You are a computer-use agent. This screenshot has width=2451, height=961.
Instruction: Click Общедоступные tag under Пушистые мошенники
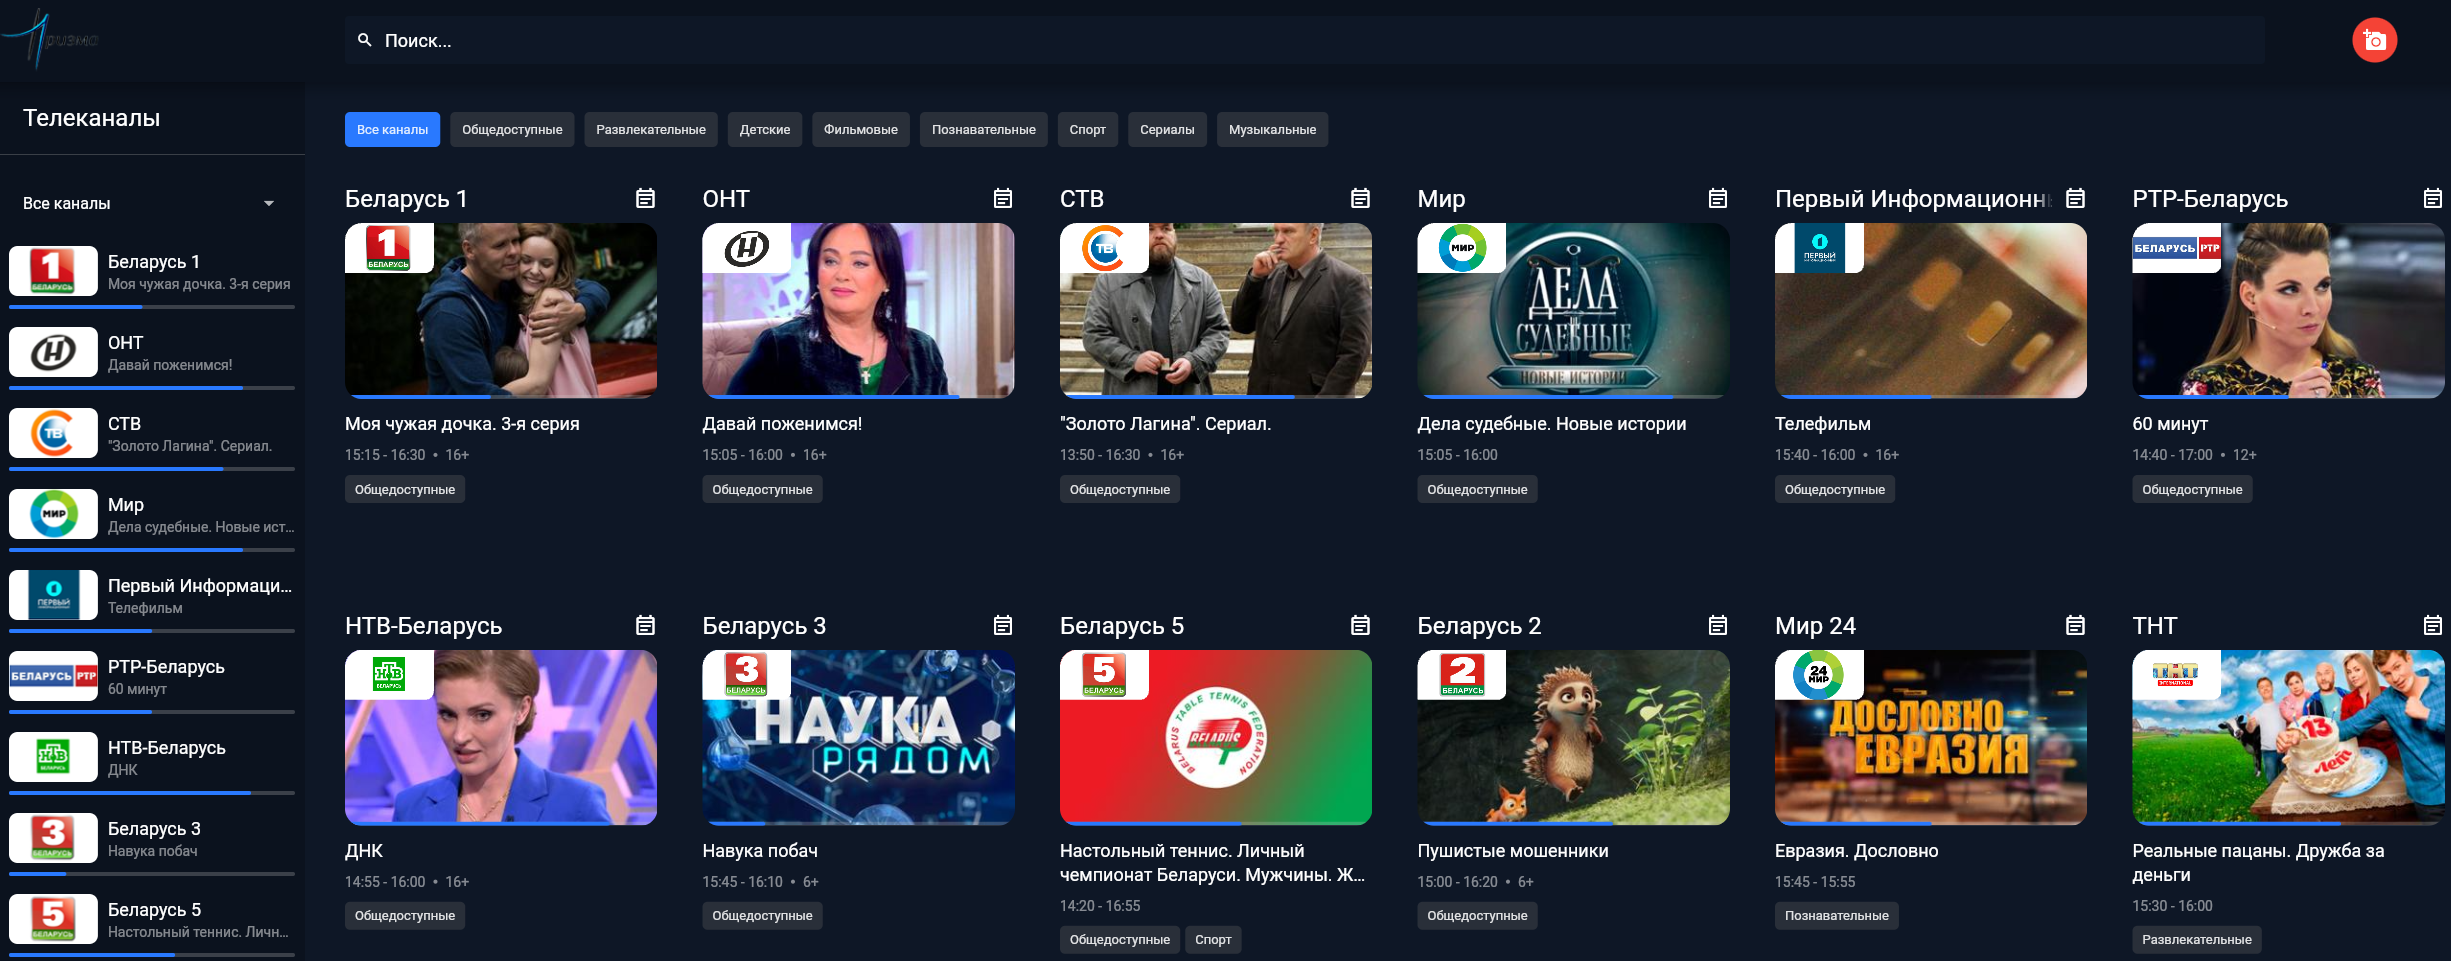[x=1477, y=915]
